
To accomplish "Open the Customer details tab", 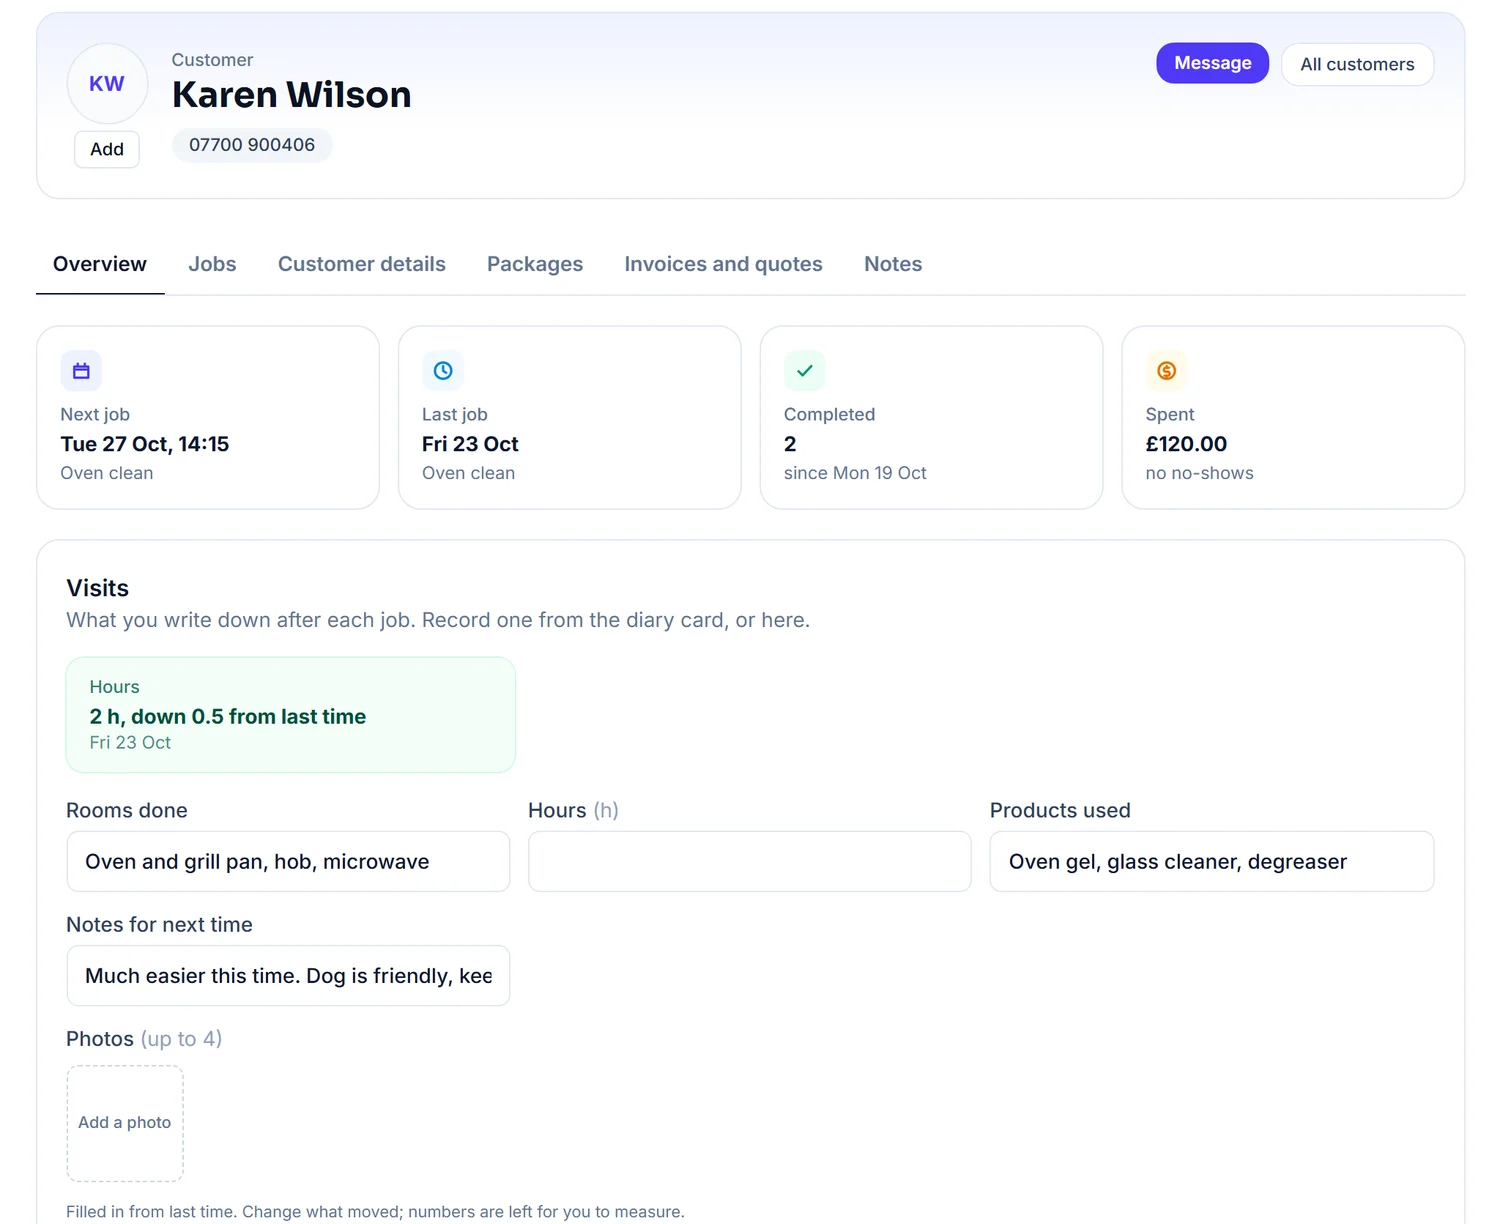I will tap(362, 264).
